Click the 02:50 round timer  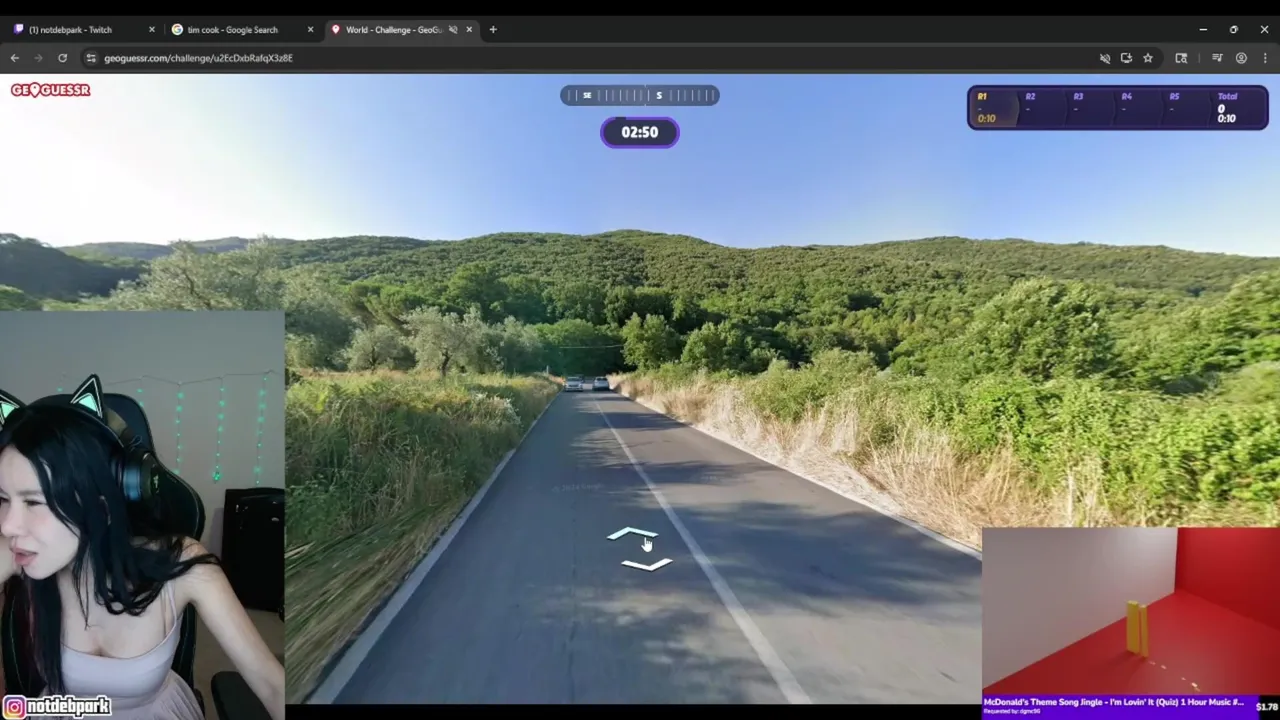pos(640,132)
